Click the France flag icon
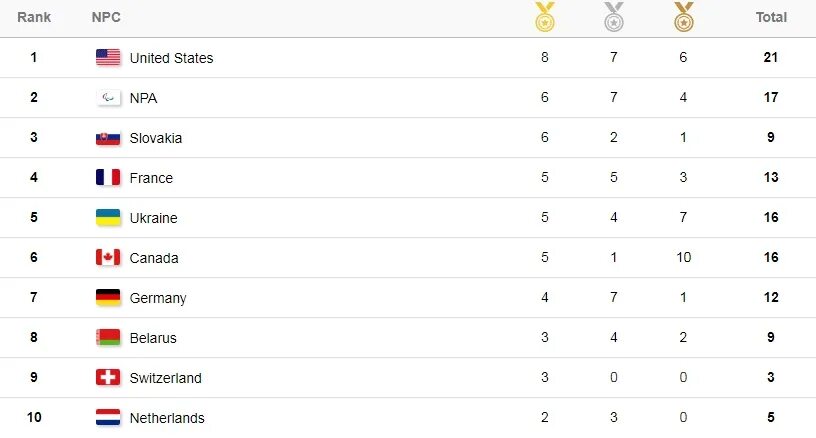The height and width of the screenshot is (438, 816). pyautogui.click(x=108, y=177)
